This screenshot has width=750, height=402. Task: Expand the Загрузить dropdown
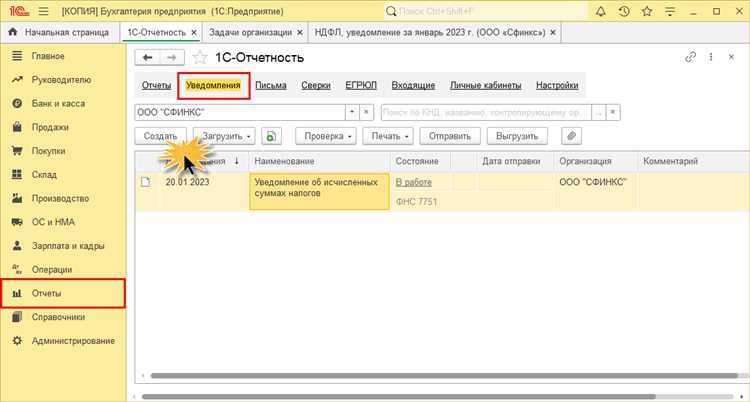pyautogui.click(x=224, y=136)
